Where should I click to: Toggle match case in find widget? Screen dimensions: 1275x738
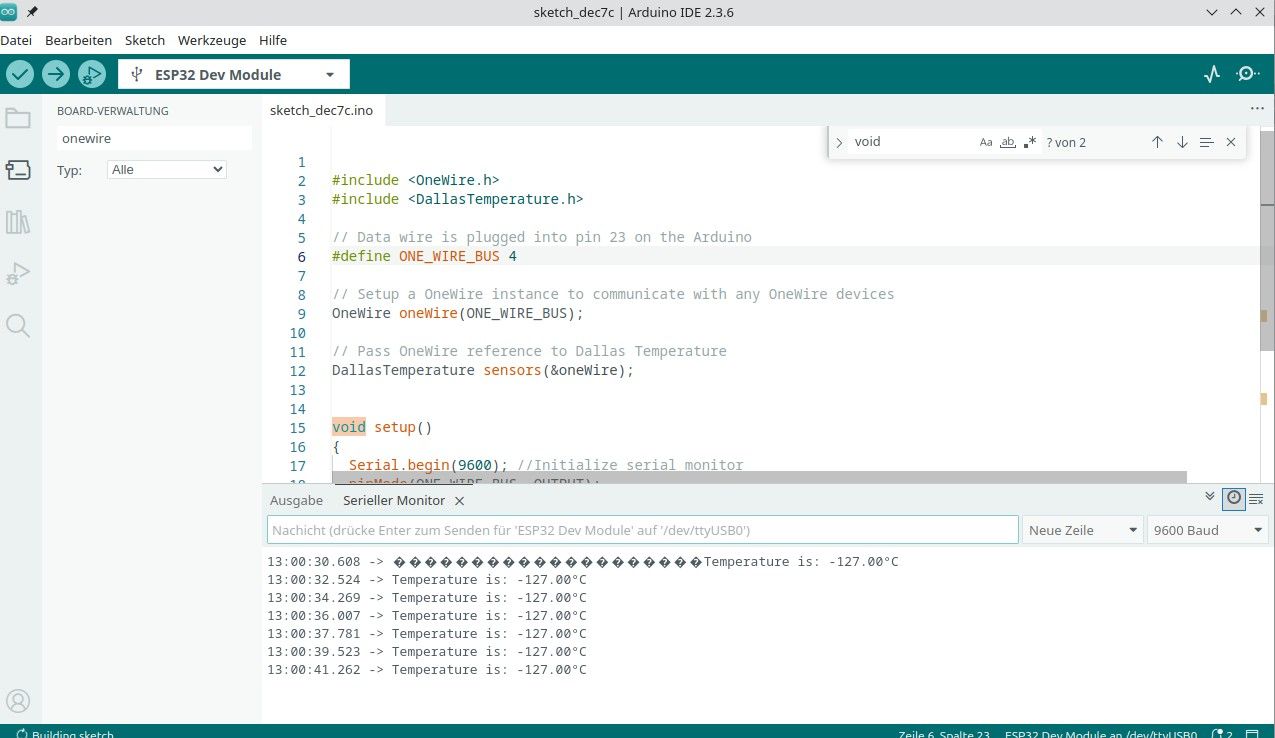[986, 142]
